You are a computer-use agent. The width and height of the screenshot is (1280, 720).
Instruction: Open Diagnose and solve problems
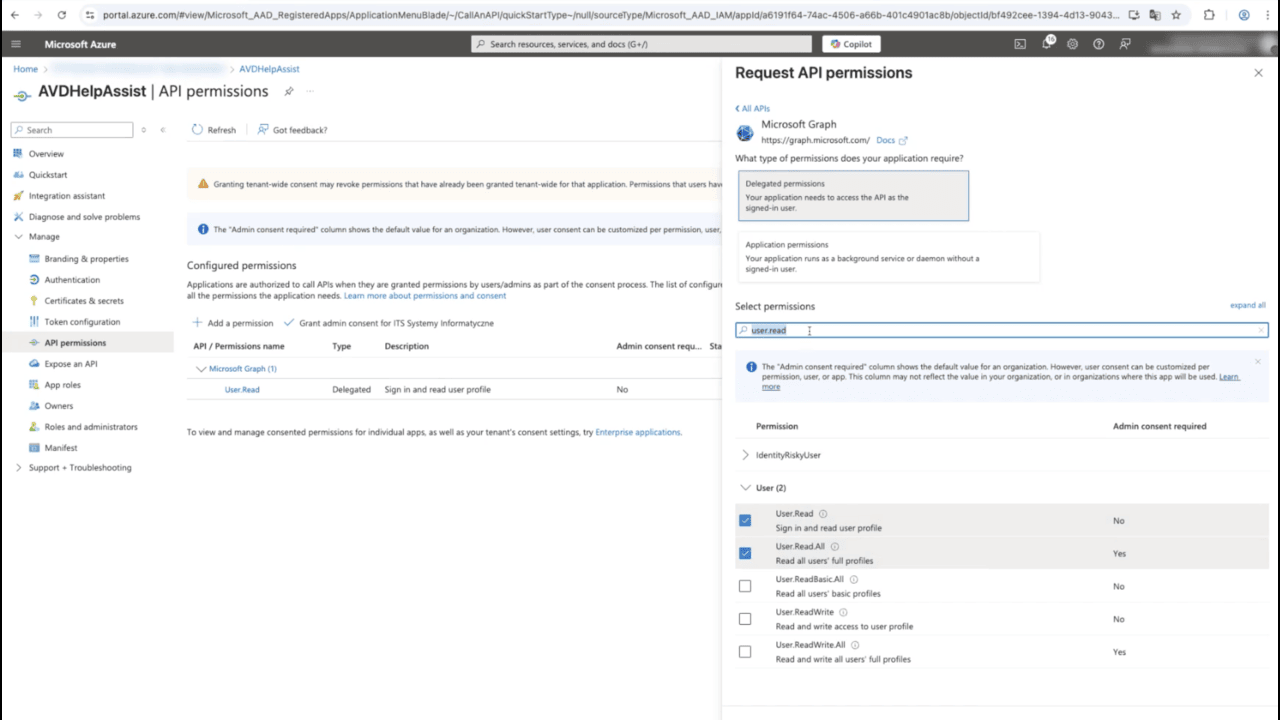point(84,217)
